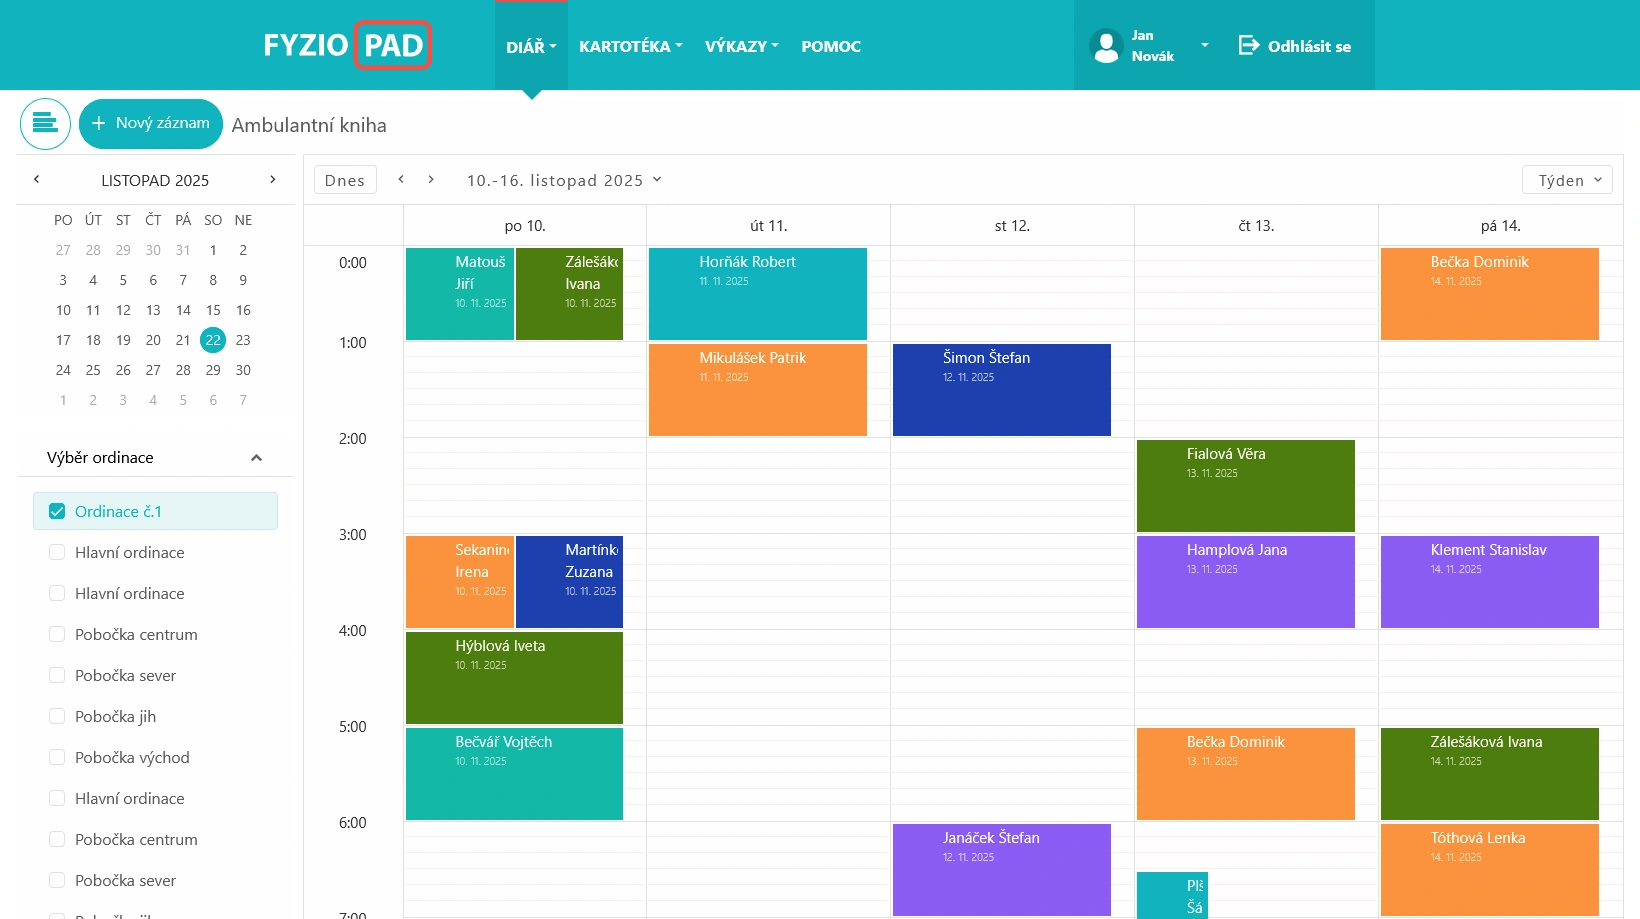The height and width of the screenshot is (919, 1640).
Task: Enable the Hlavní ordinace checkbox
Action: (57, 552)
